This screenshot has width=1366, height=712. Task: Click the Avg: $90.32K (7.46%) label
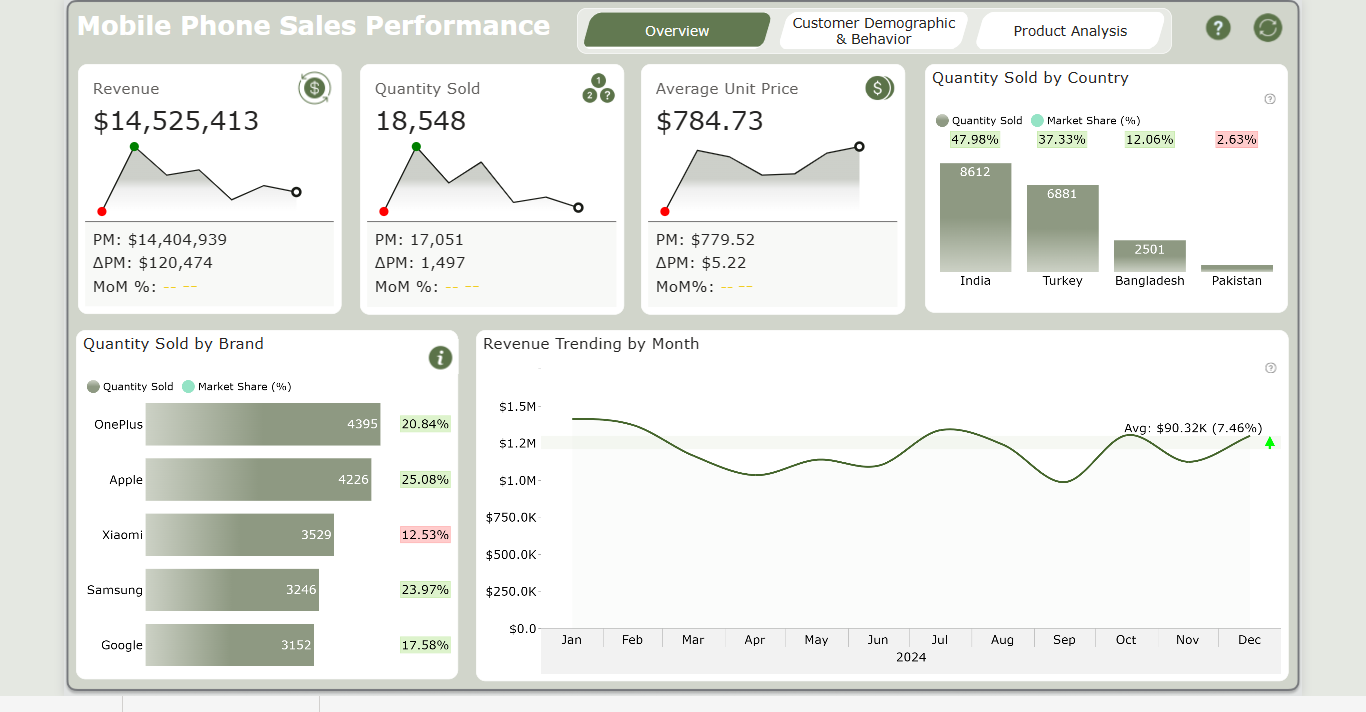pos(1193,428)
